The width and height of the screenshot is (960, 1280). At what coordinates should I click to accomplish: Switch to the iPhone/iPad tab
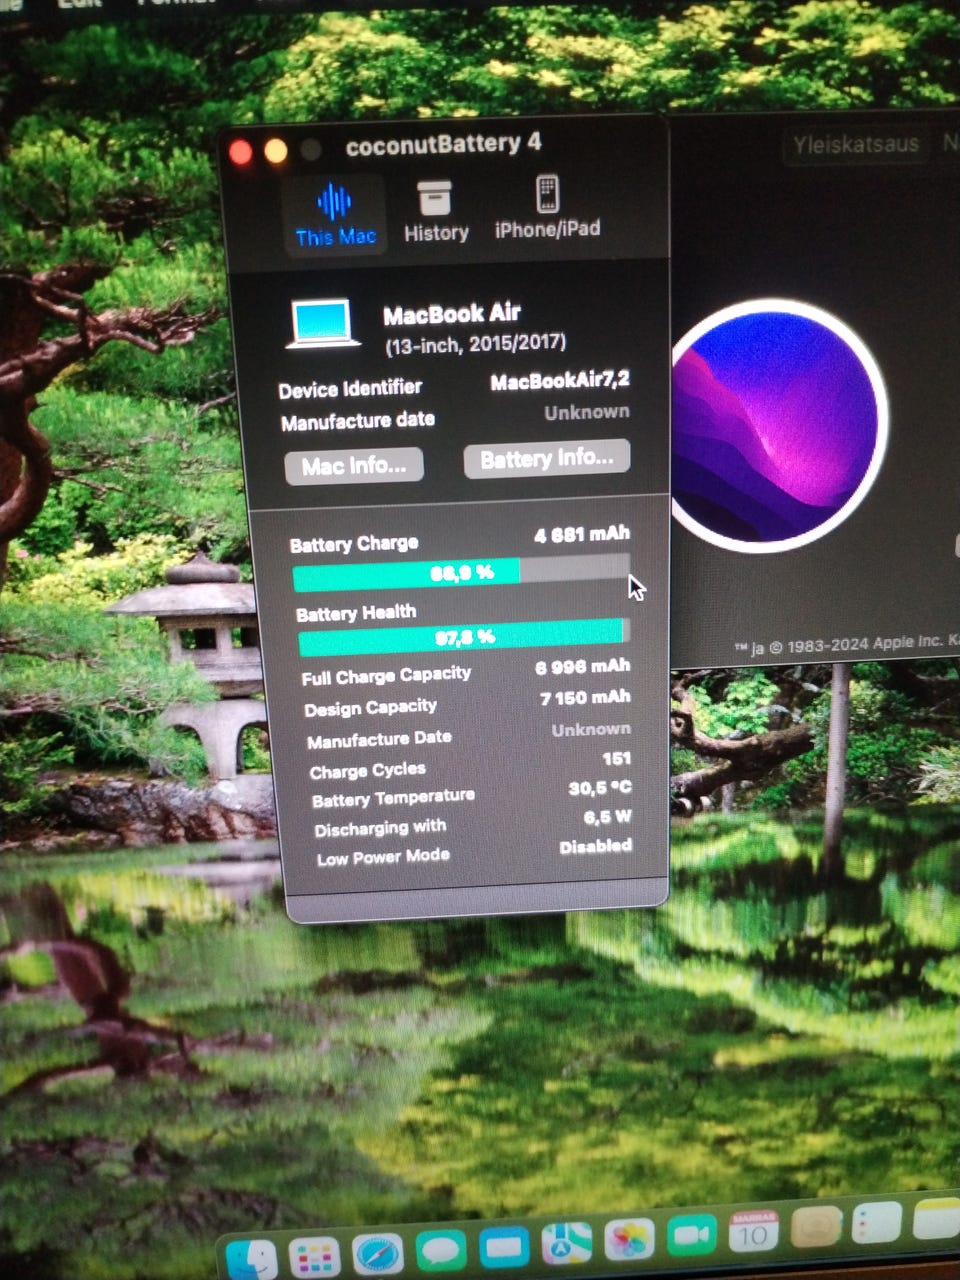[x=547, y=208]
